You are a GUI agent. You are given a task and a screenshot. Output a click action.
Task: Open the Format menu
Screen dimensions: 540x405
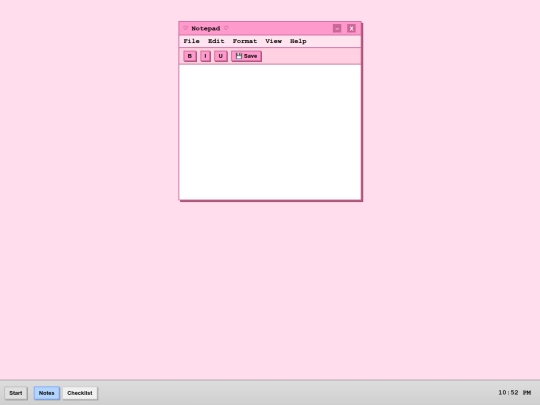coord(245,41)
